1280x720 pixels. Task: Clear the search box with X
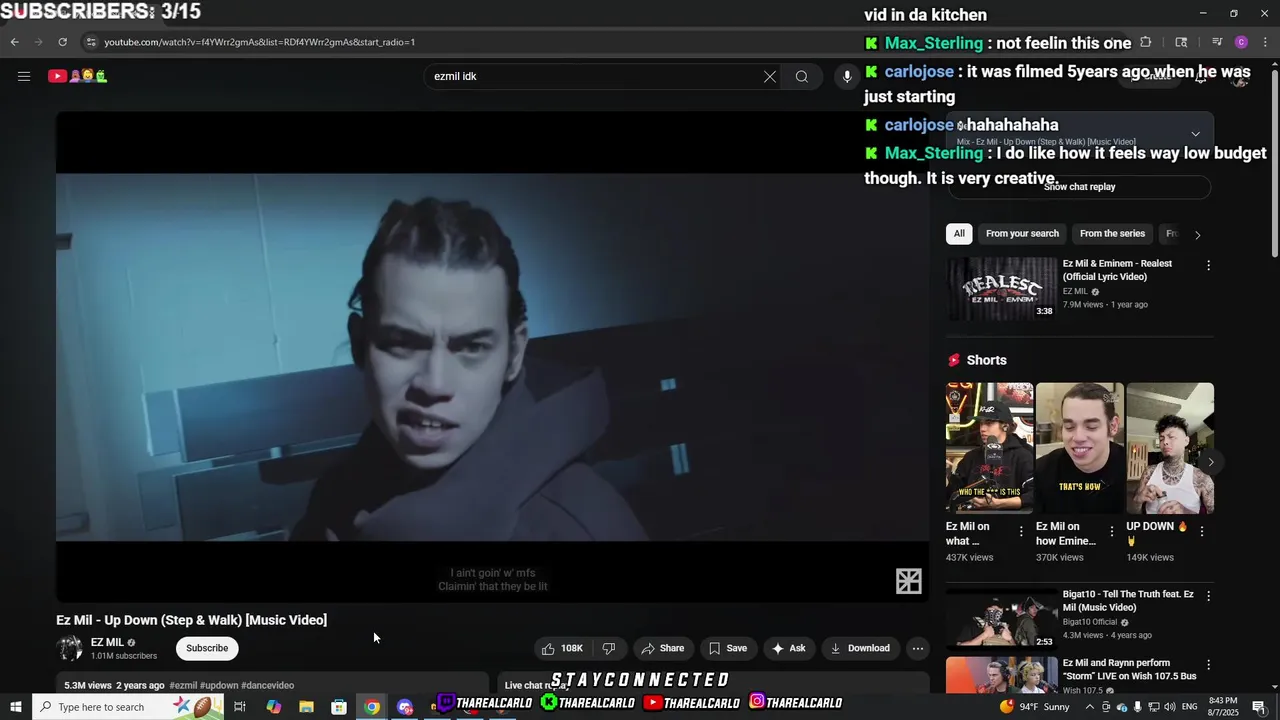click(770, 76)
